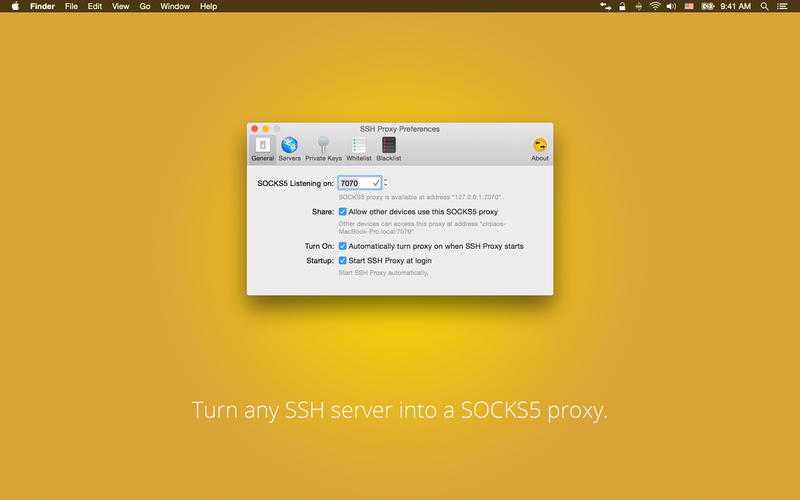
Task: Click the 127.0.0.1:7070 address hint text
Action: (419, 197)
